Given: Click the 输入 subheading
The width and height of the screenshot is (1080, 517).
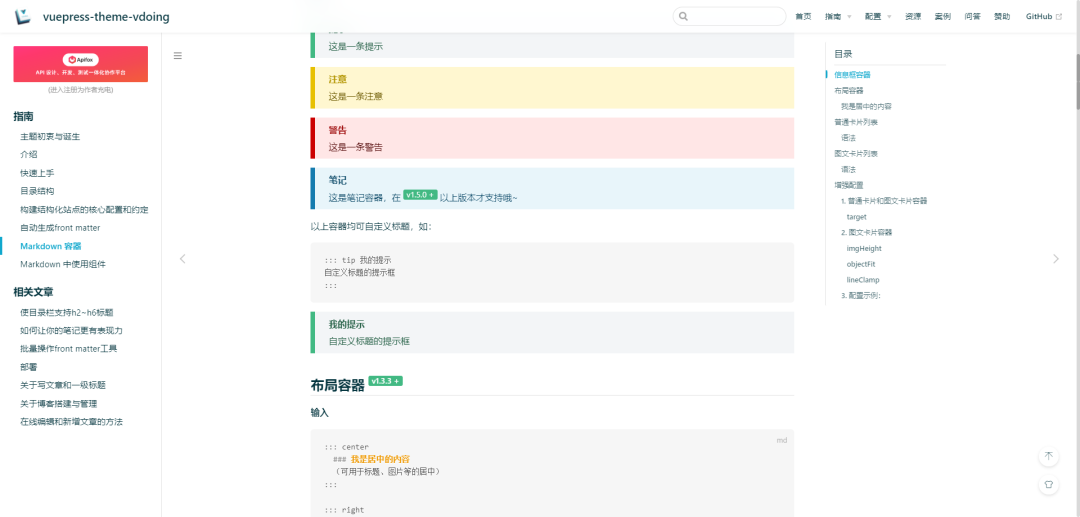Looking at the screenshot, I should (x=320, y=413).
